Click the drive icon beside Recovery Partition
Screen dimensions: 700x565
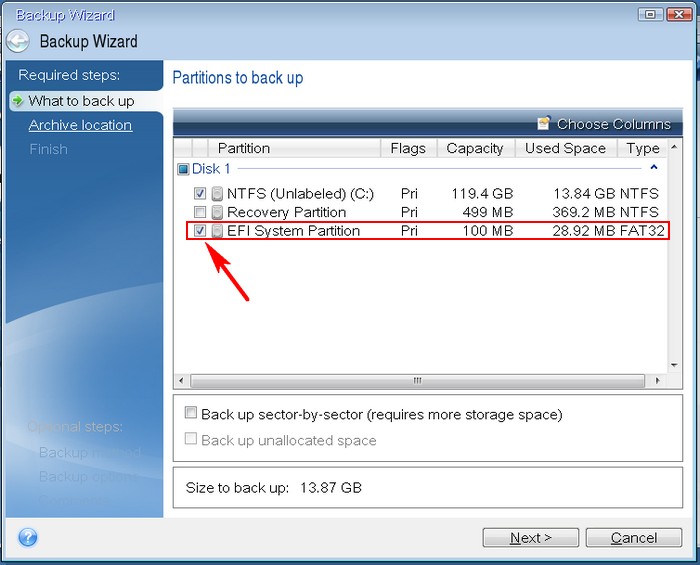(x=217, y=212)
